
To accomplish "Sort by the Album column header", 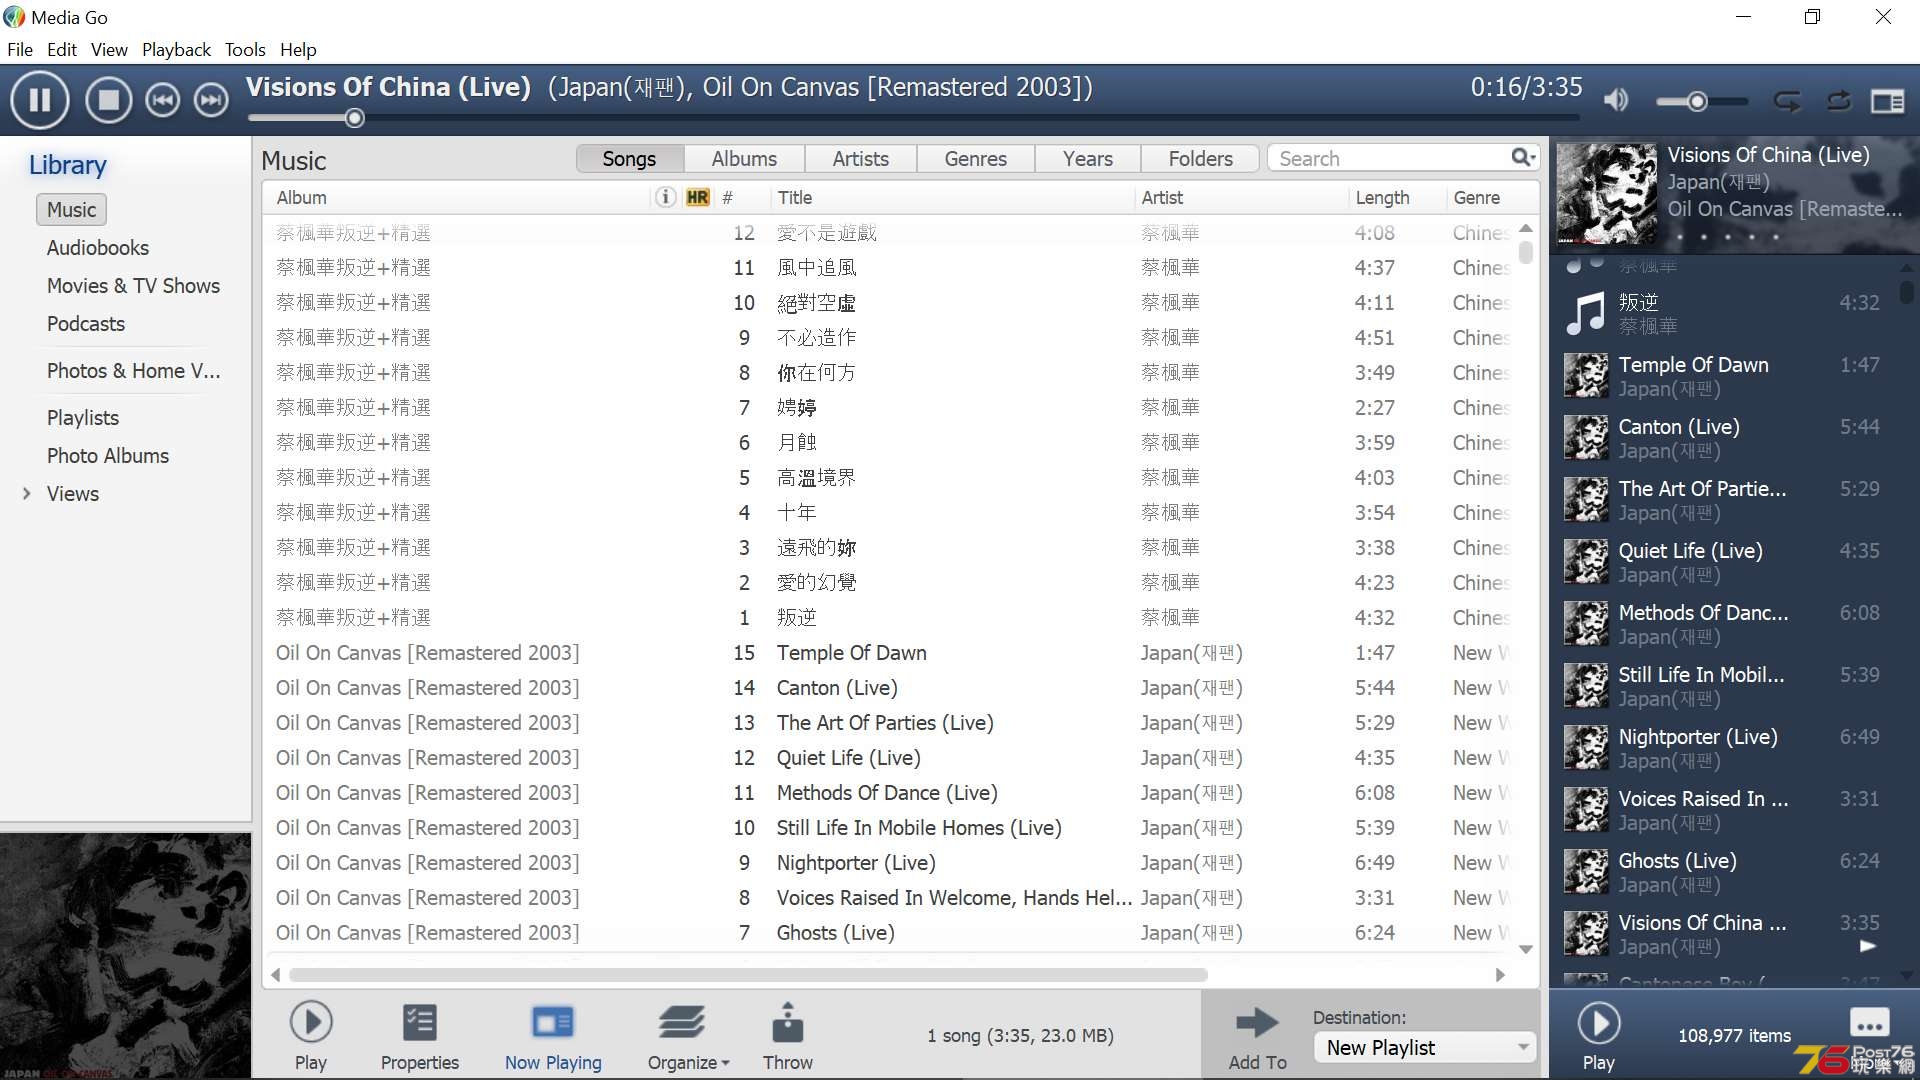I will (302, 198).
